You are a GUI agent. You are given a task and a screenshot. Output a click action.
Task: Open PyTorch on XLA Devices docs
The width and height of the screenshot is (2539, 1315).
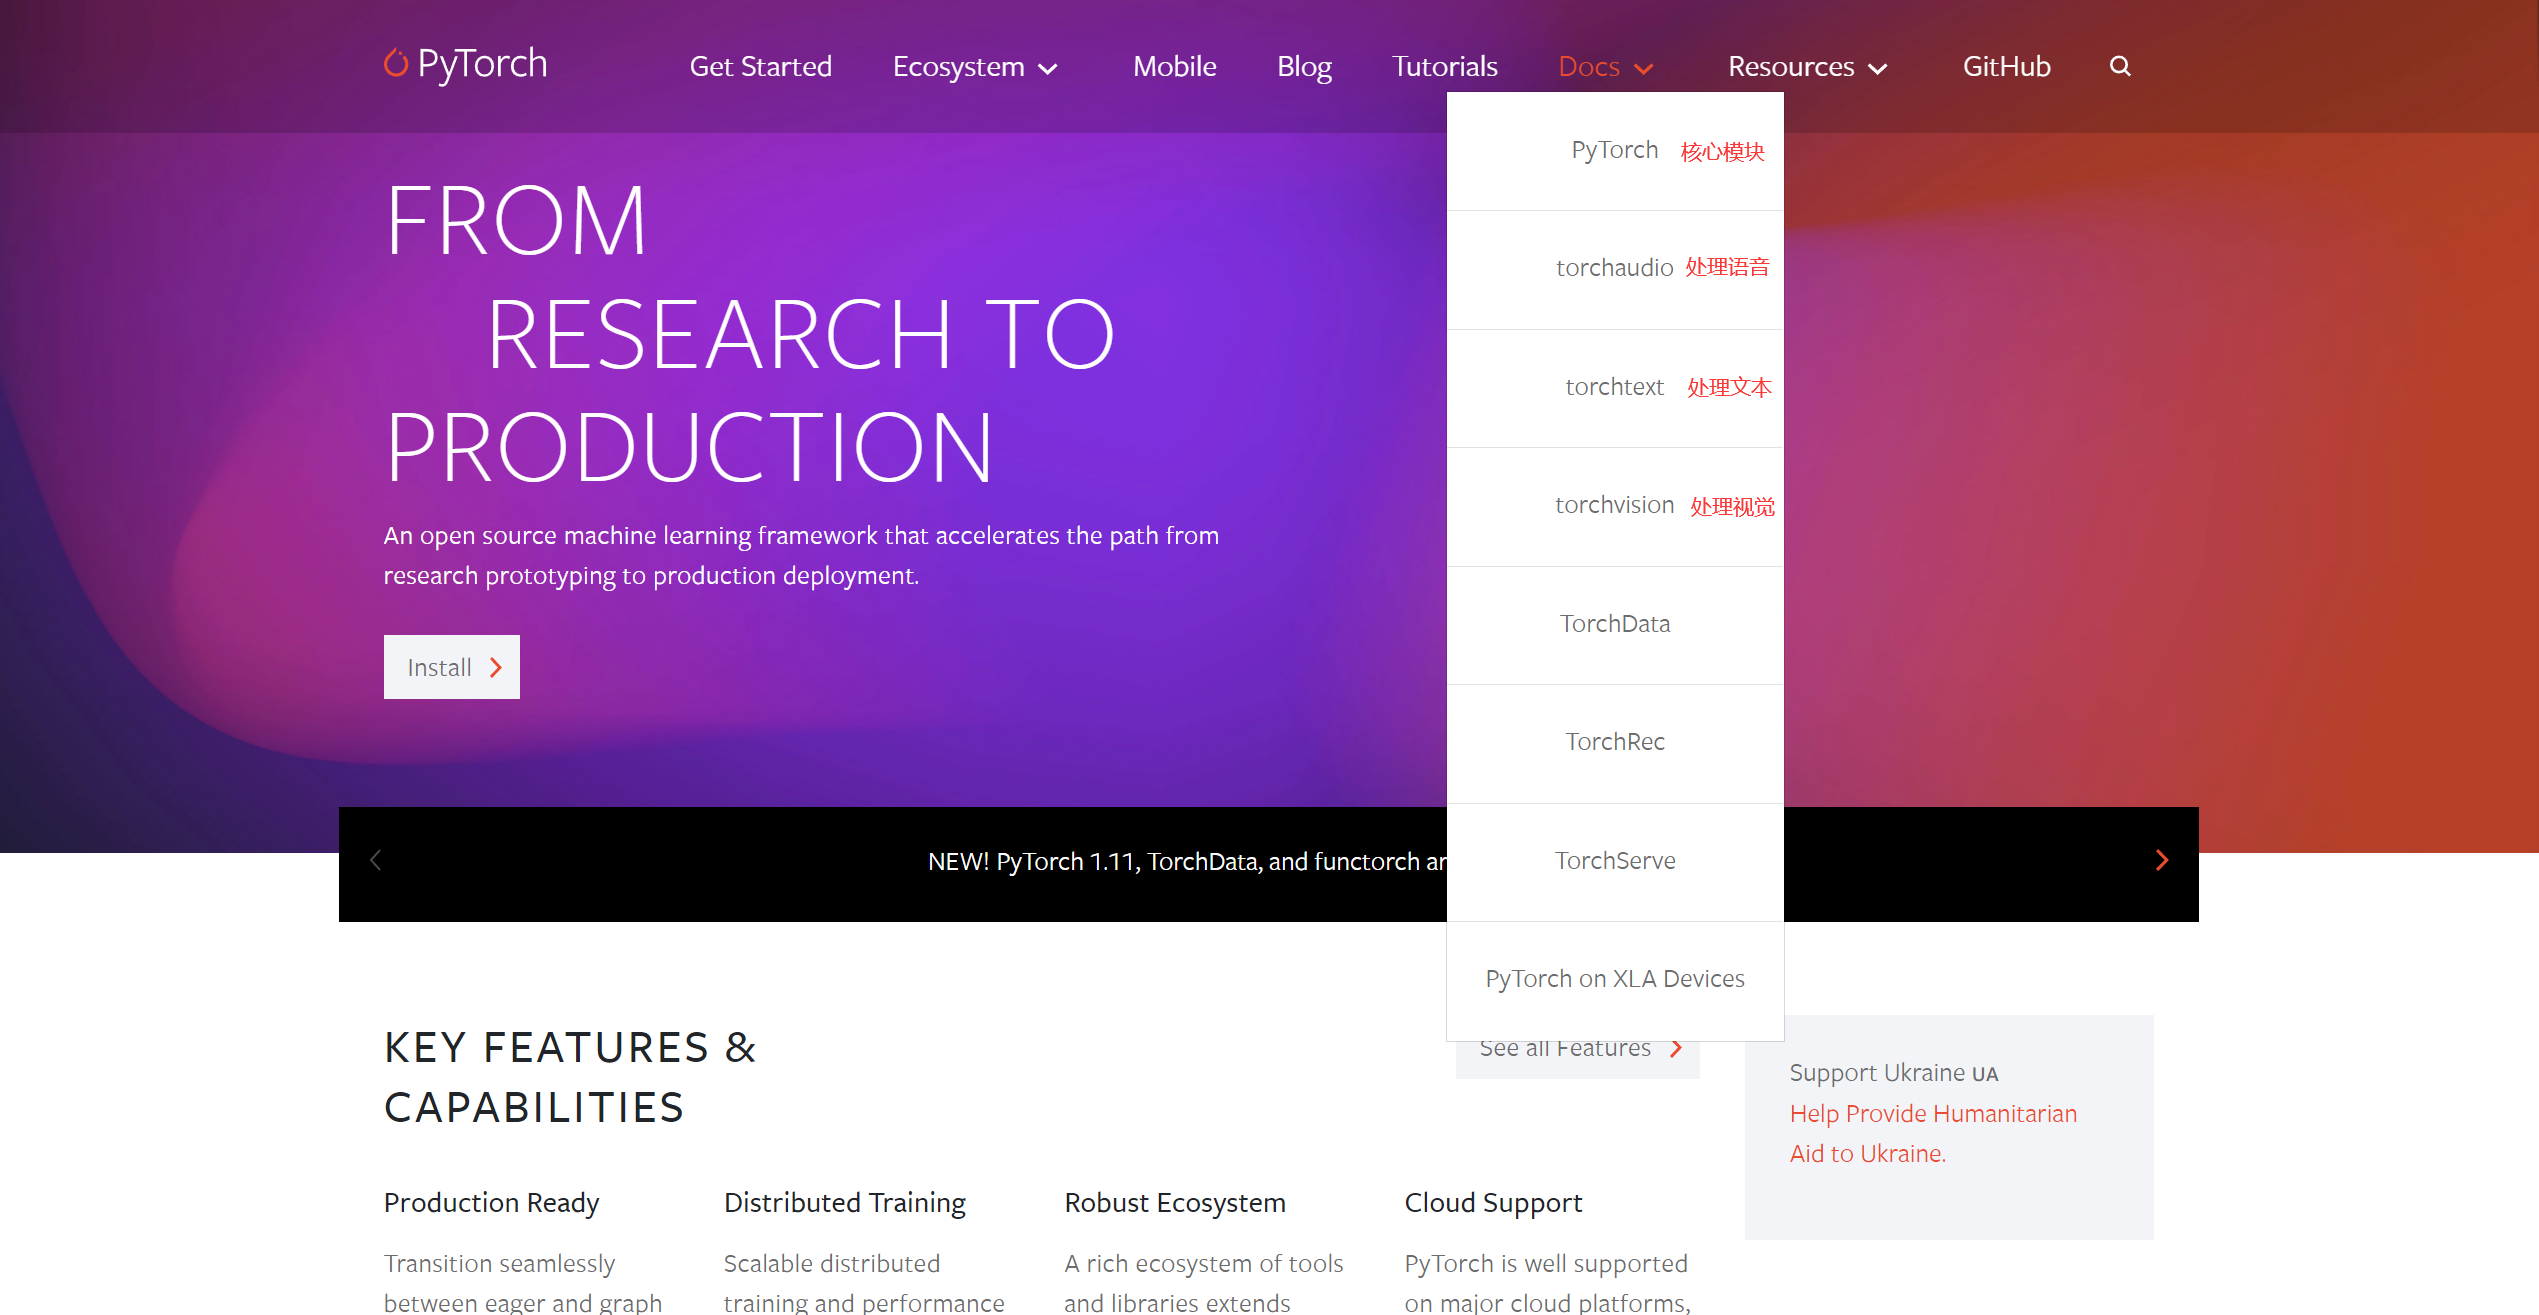tap(1614, 979)
